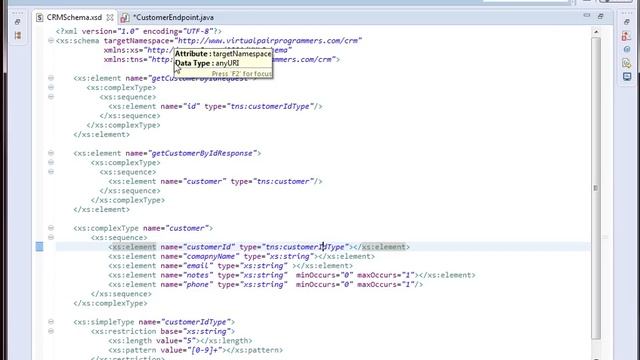Collapse the xs:restriction fold

click(51, 331)
